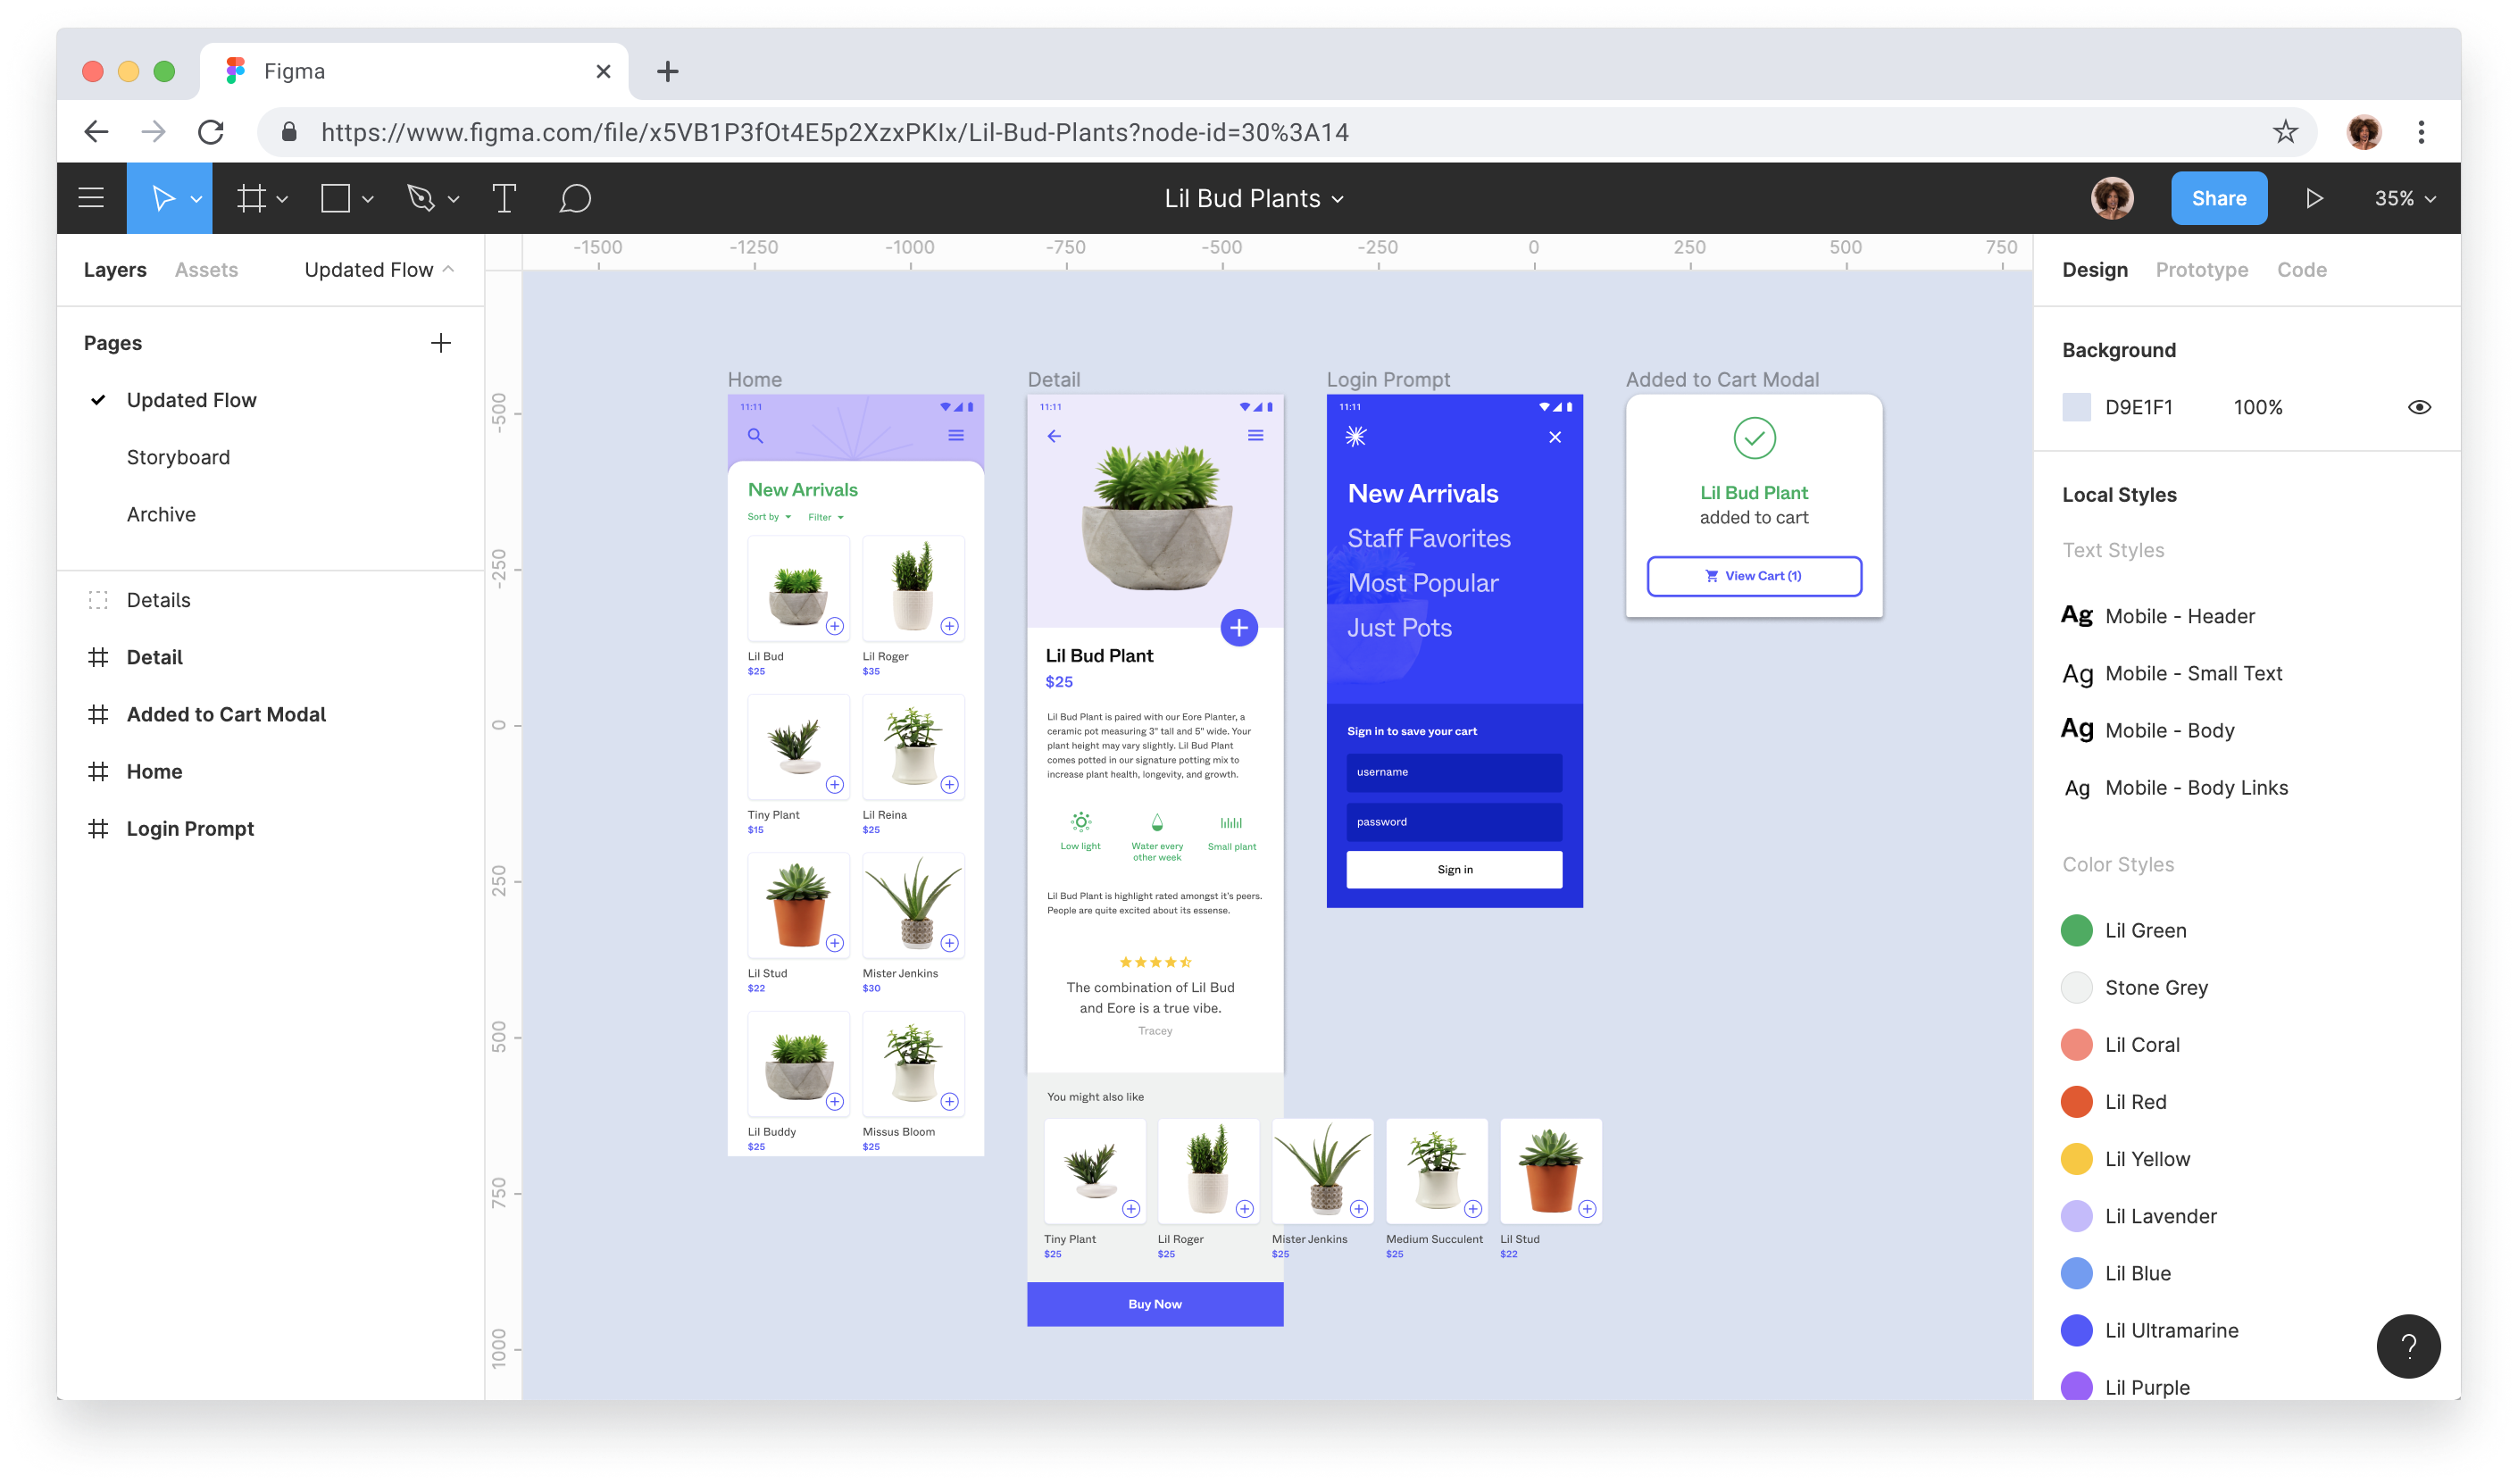Select the Move tool in toolbar
This screenshot has width=2518, height=1484.
164,198
